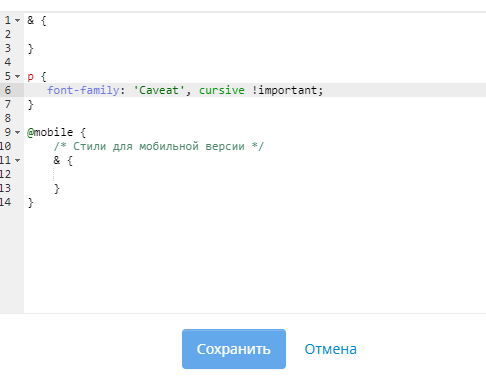The height and width of the screenshot is (391, 486).
Task: Place cursor on 'font-family' property
Action: coord(83,90)
